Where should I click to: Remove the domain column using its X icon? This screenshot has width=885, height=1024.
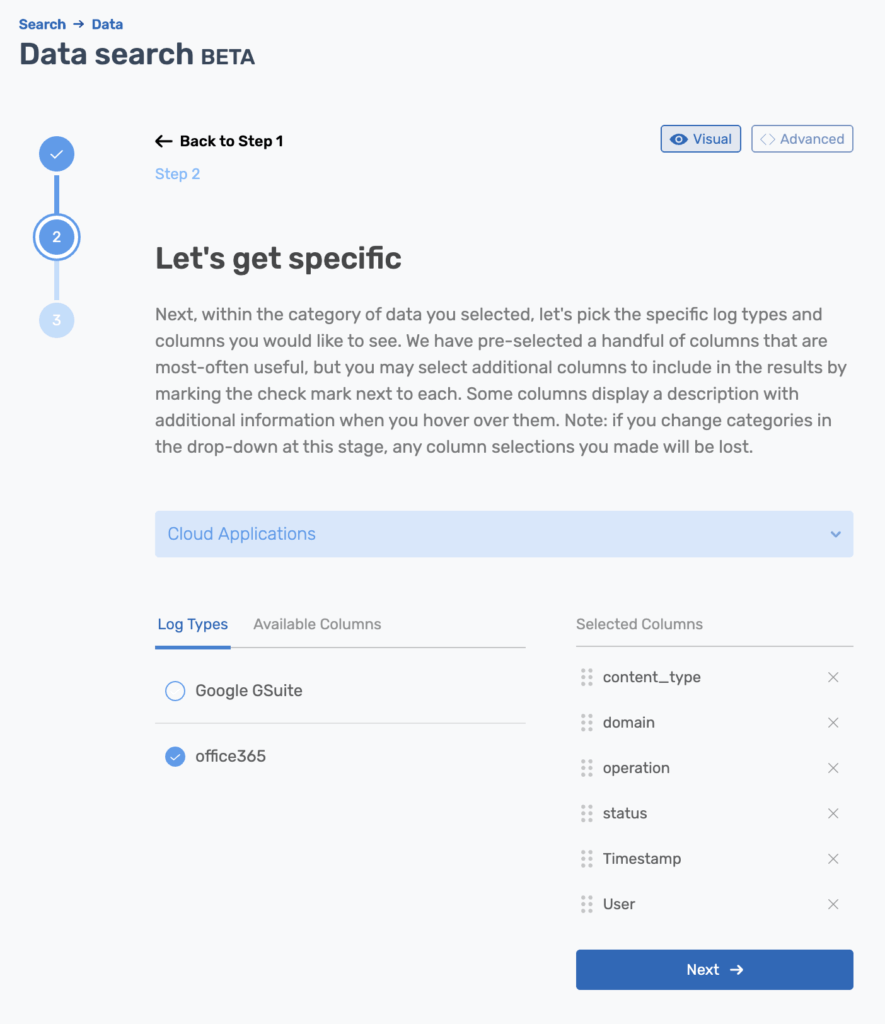tap(833, 722)
